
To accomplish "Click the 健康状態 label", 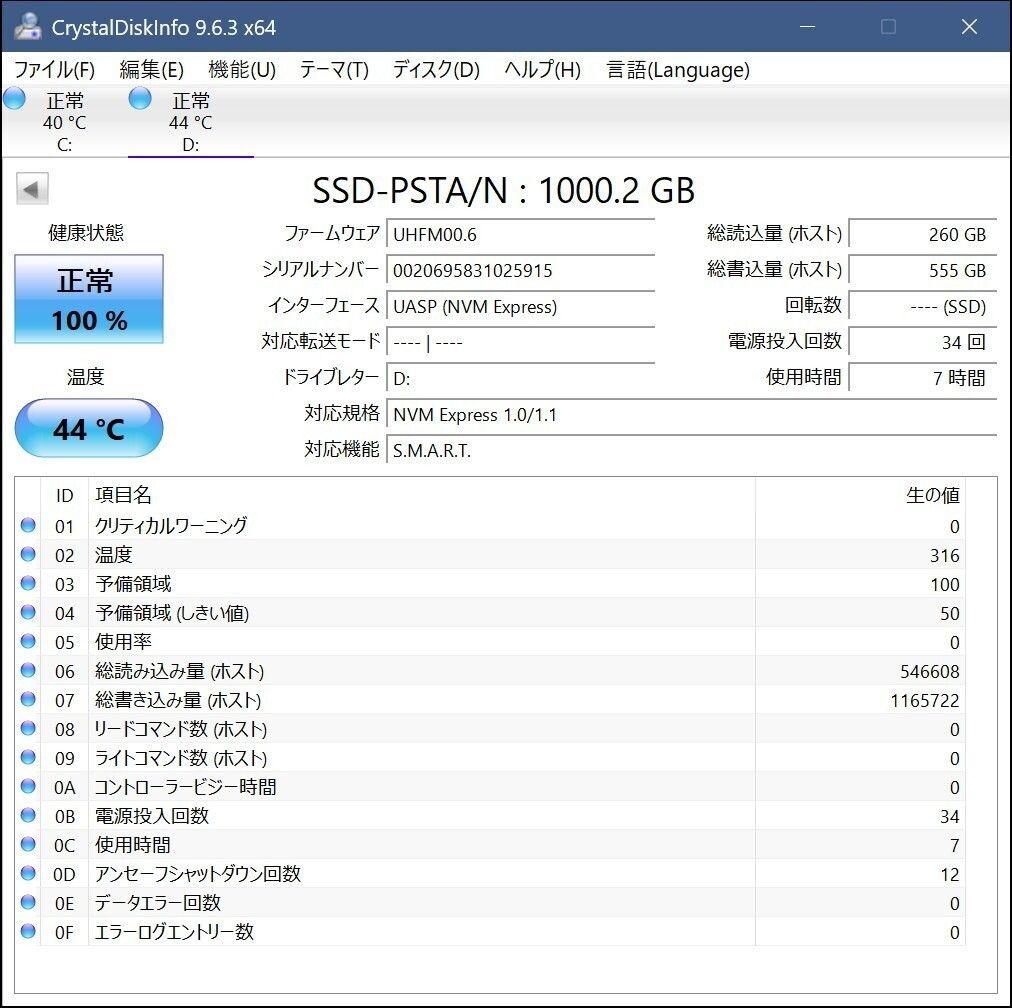I will 86,232.
